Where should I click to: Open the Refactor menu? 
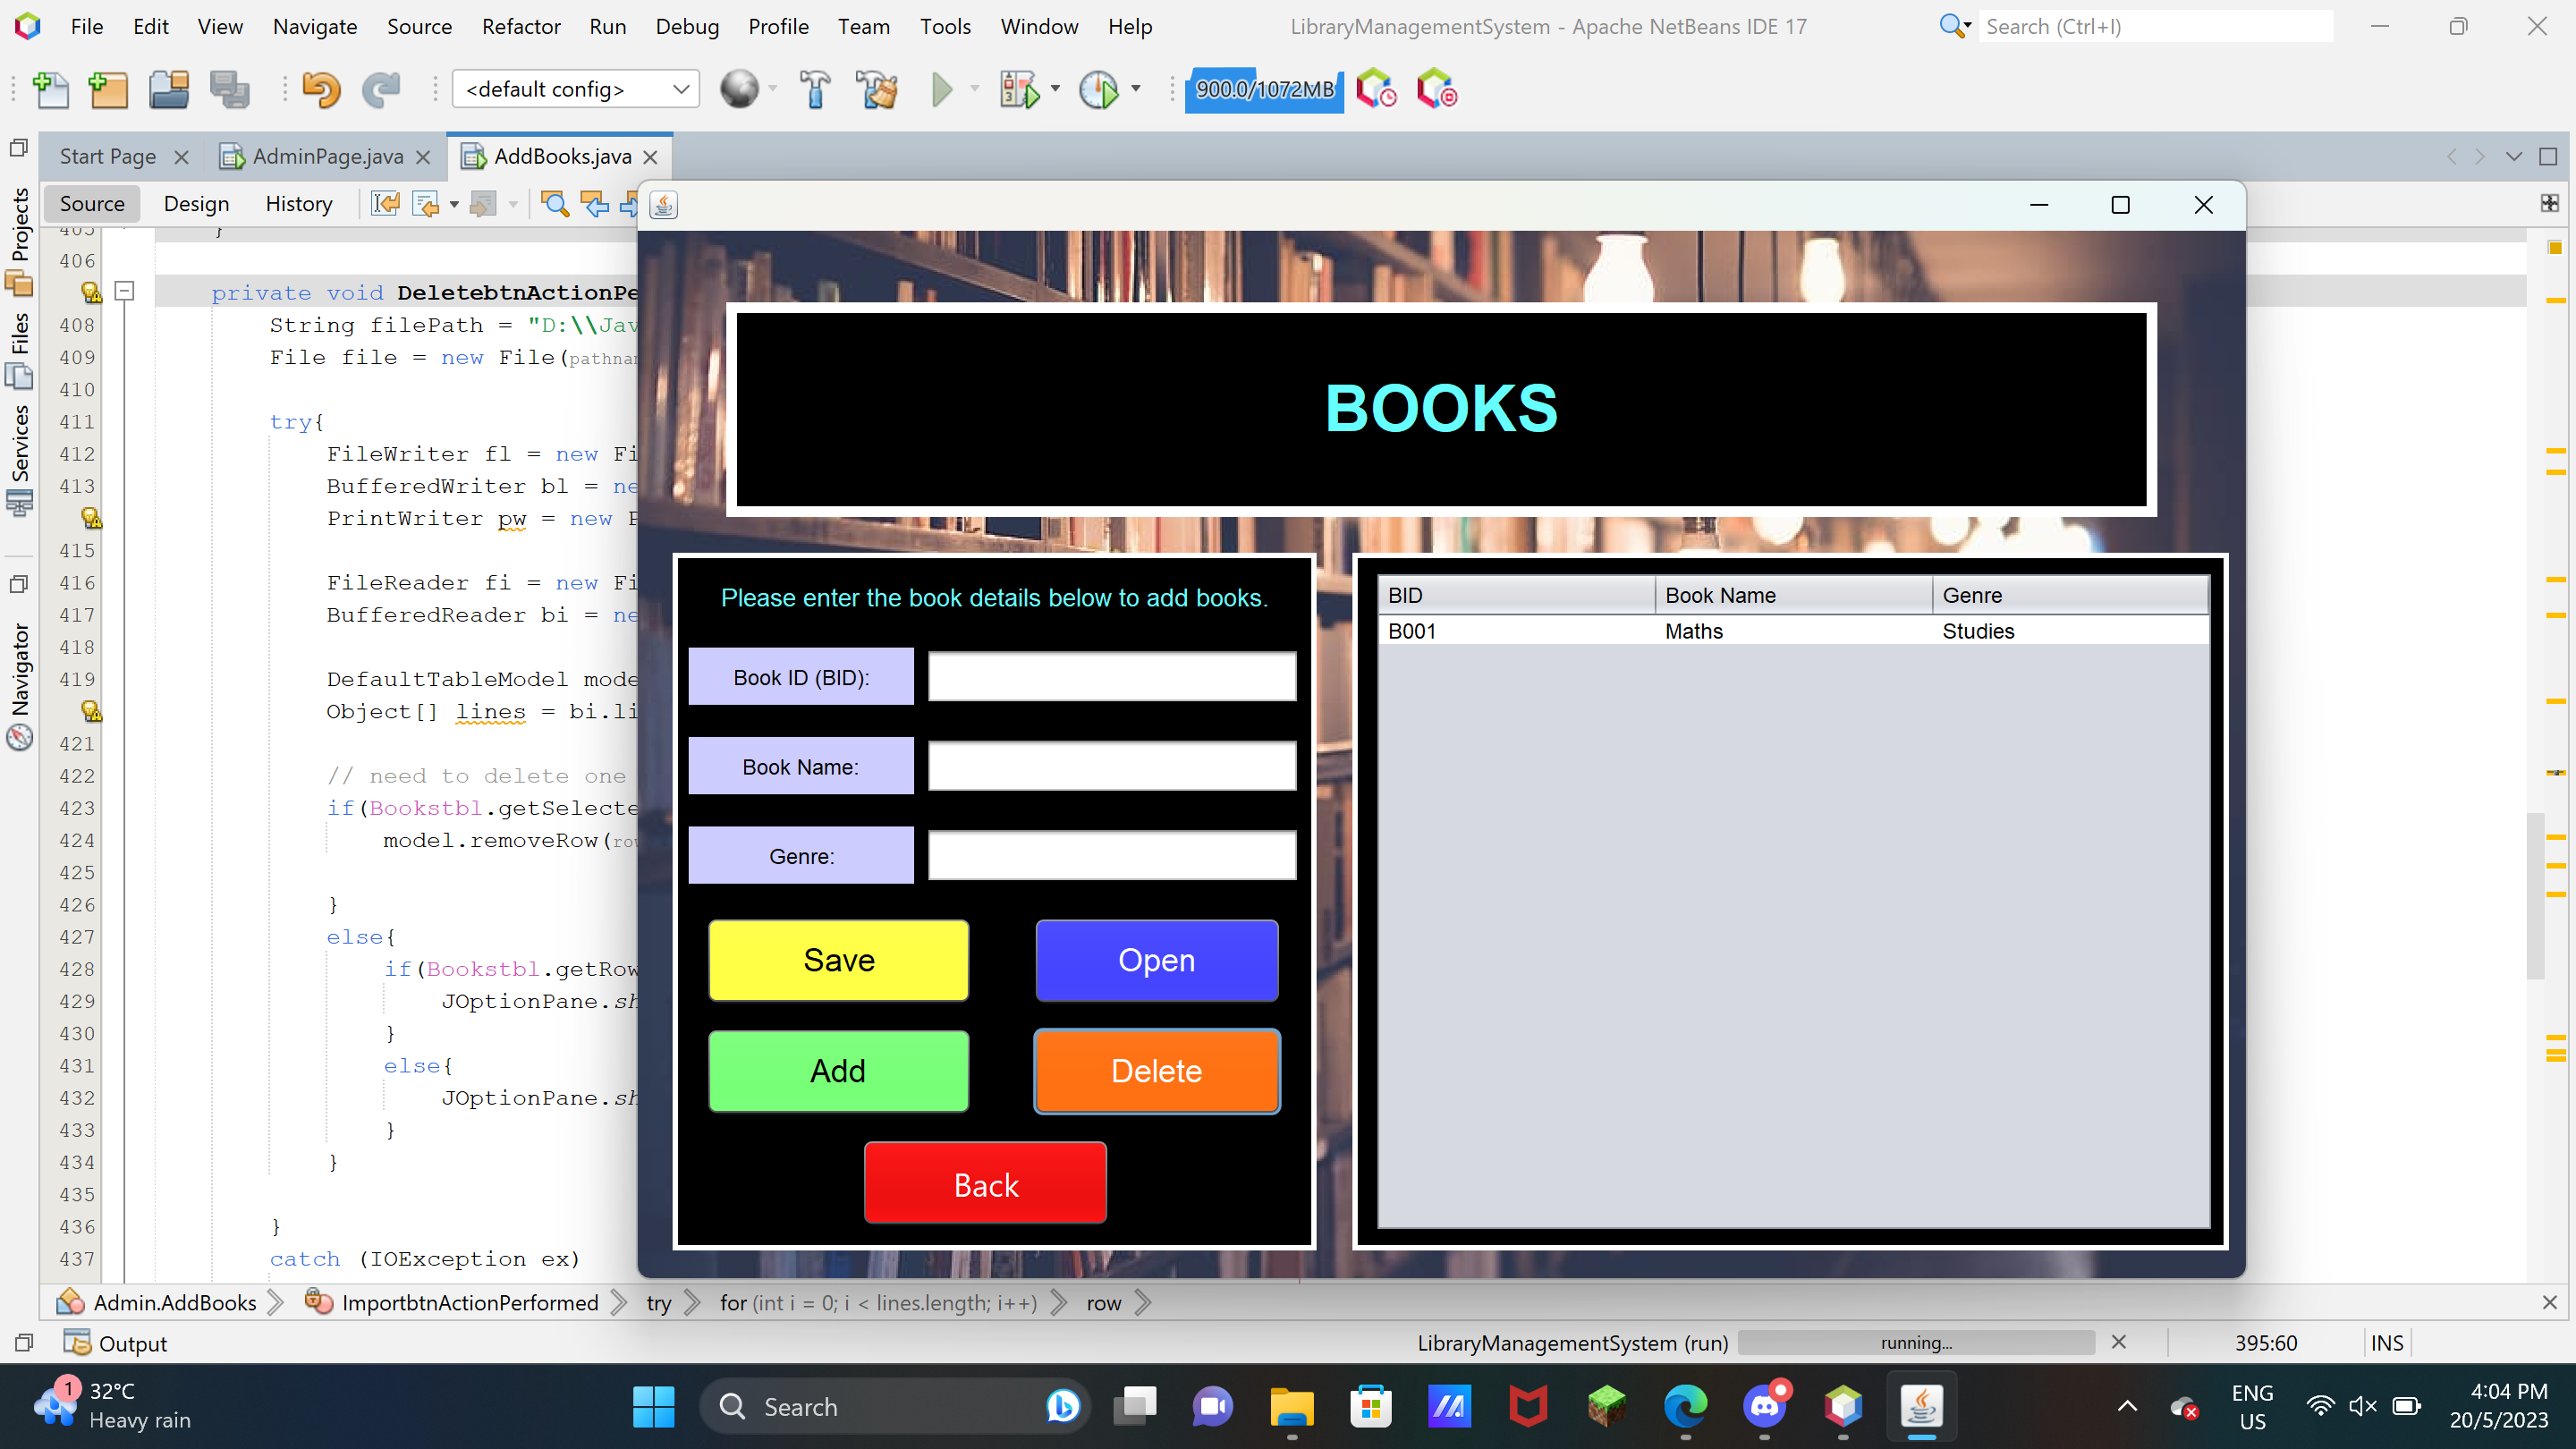click(520, 27)
